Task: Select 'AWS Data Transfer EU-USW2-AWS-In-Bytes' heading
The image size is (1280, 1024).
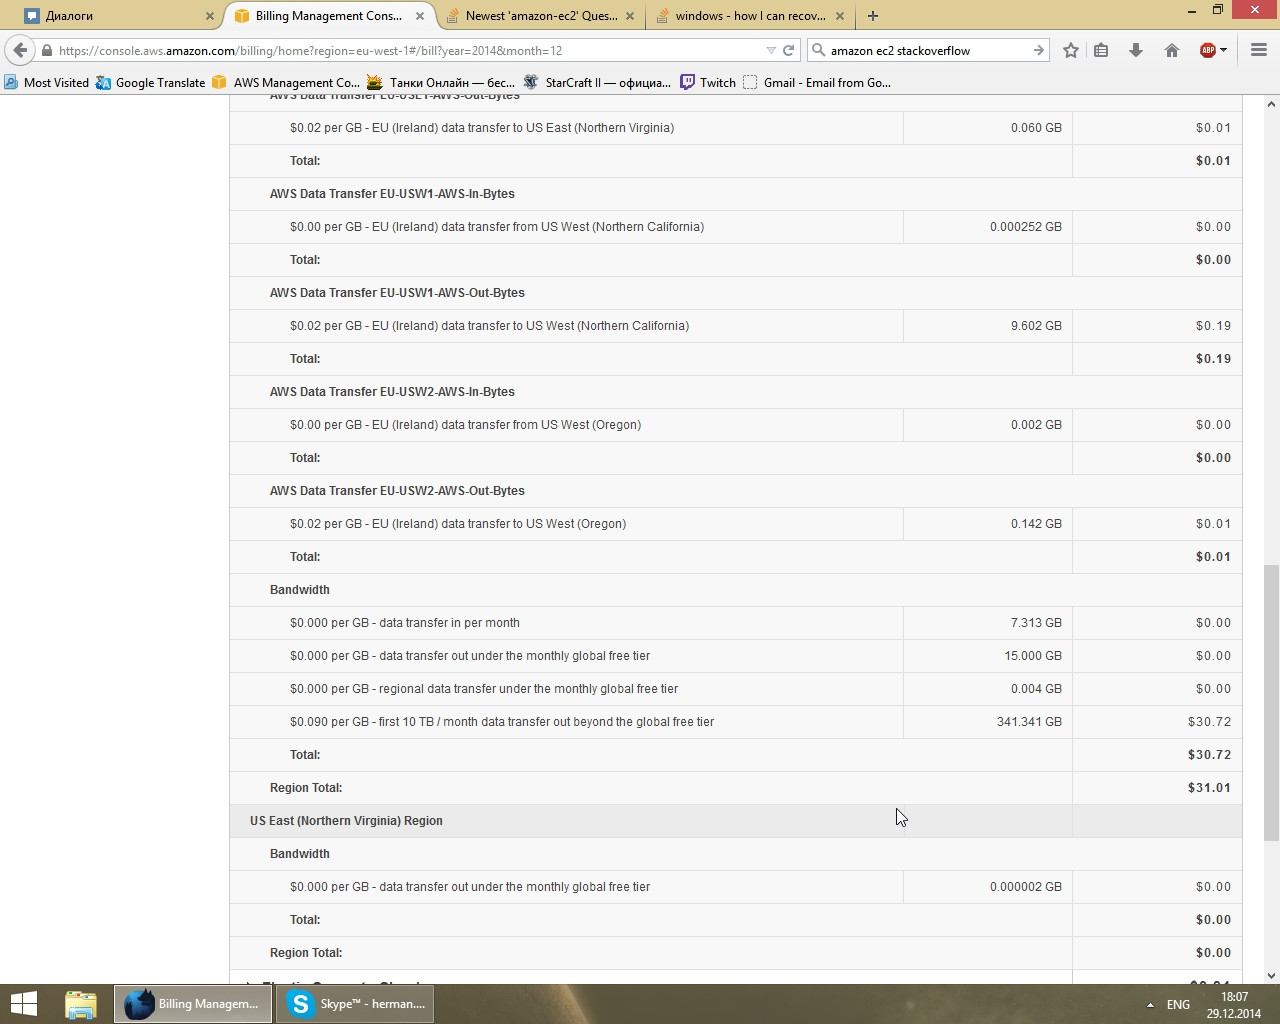Action: click(x=392, y=392)
